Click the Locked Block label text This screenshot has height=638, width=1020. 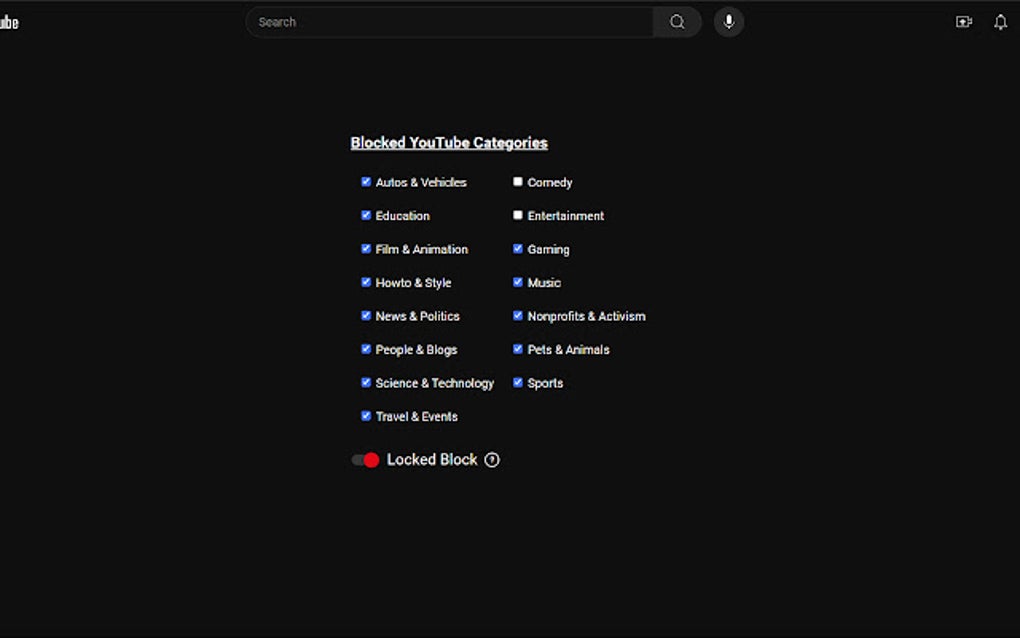[432, 460]
